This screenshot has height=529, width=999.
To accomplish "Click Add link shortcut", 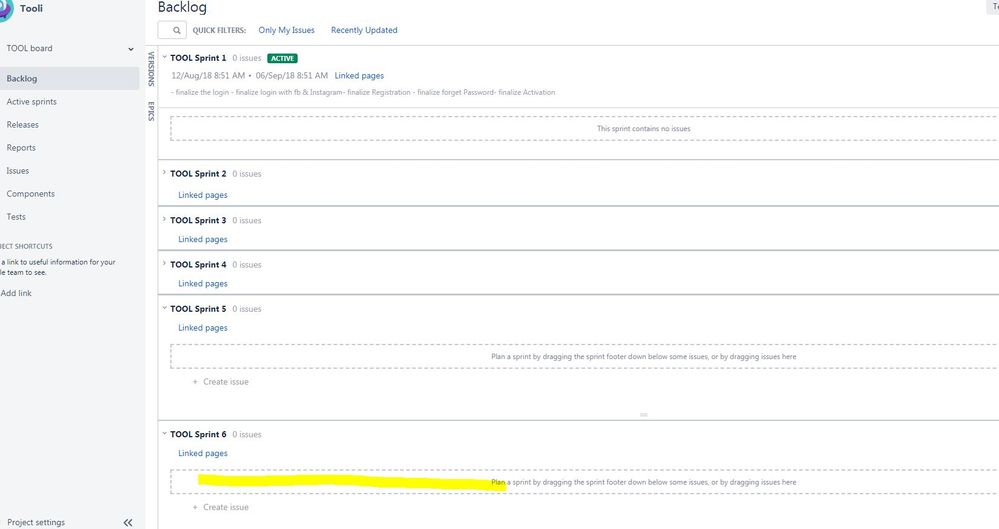I will 16,293.
